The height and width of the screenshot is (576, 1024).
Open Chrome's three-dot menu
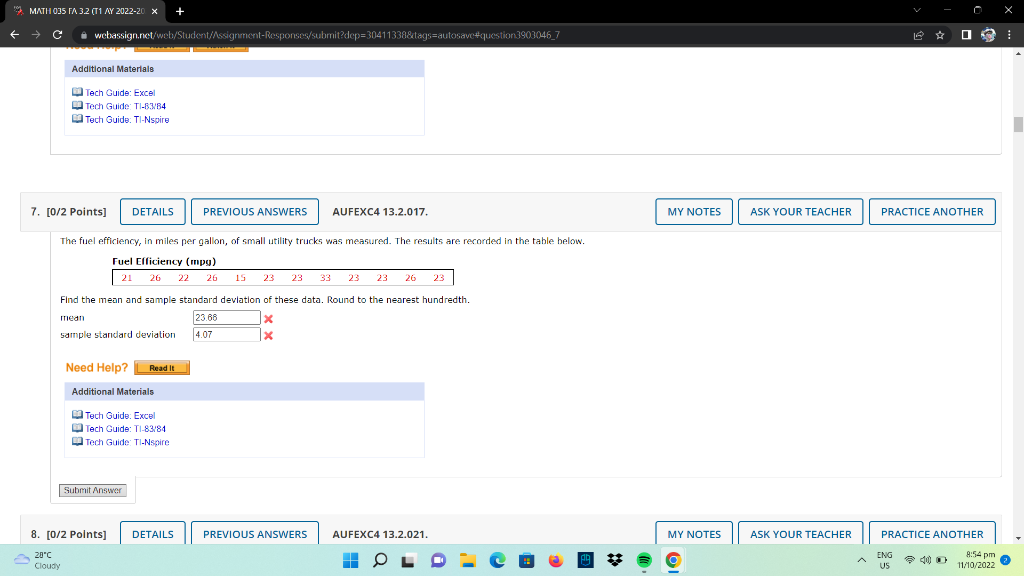coord(1009,35)
